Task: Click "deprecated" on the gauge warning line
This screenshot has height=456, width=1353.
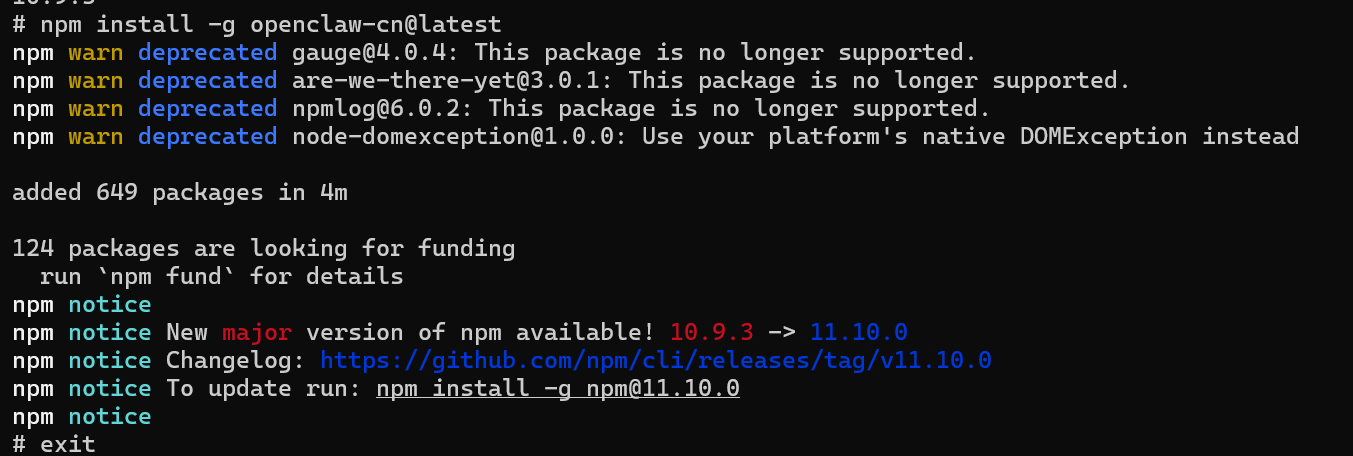Action: (x=207, y=52)
